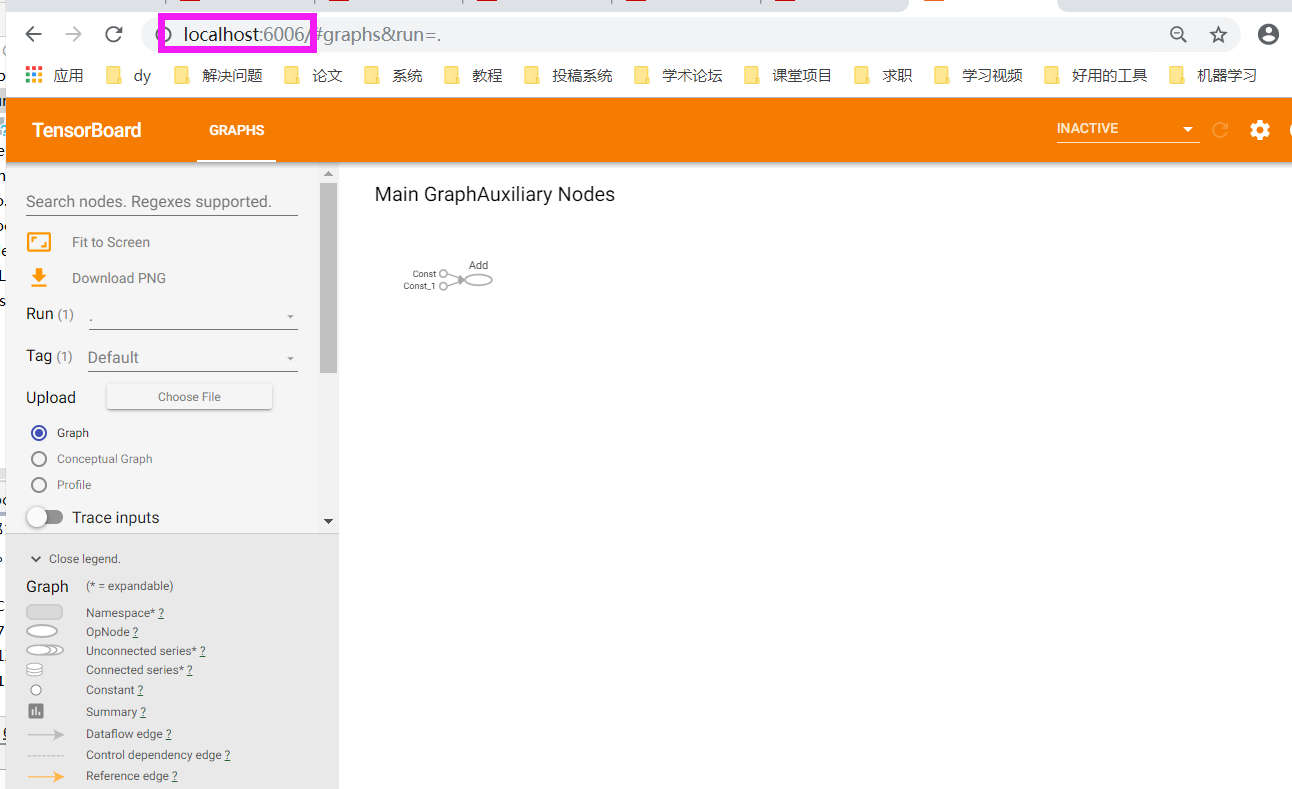The height and width of the screenshot is (789, 1292).
Task: Open the Chrome profile avatar icon
Action: [x=1268, y=35]
